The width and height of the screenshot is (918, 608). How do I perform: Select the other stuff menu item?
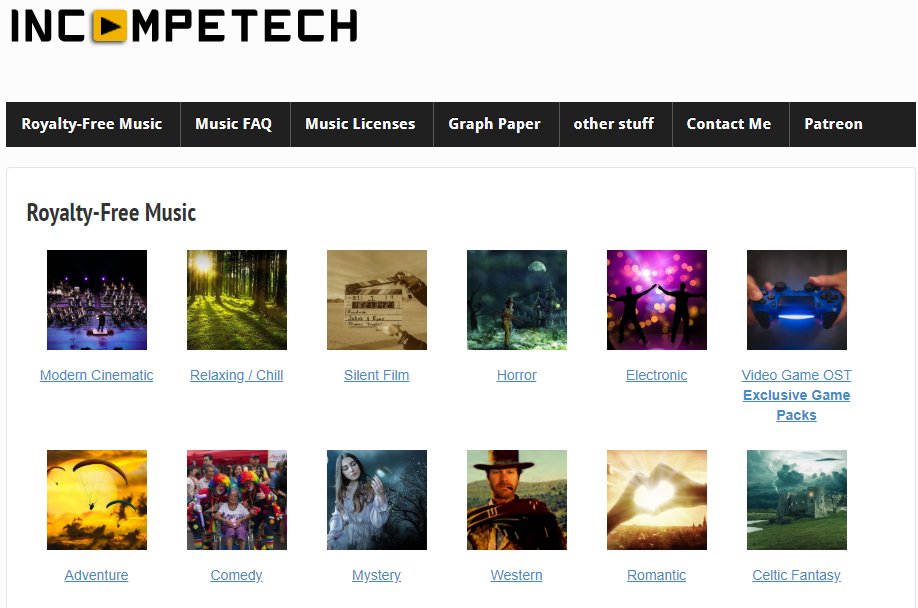[x=614, y=124]
